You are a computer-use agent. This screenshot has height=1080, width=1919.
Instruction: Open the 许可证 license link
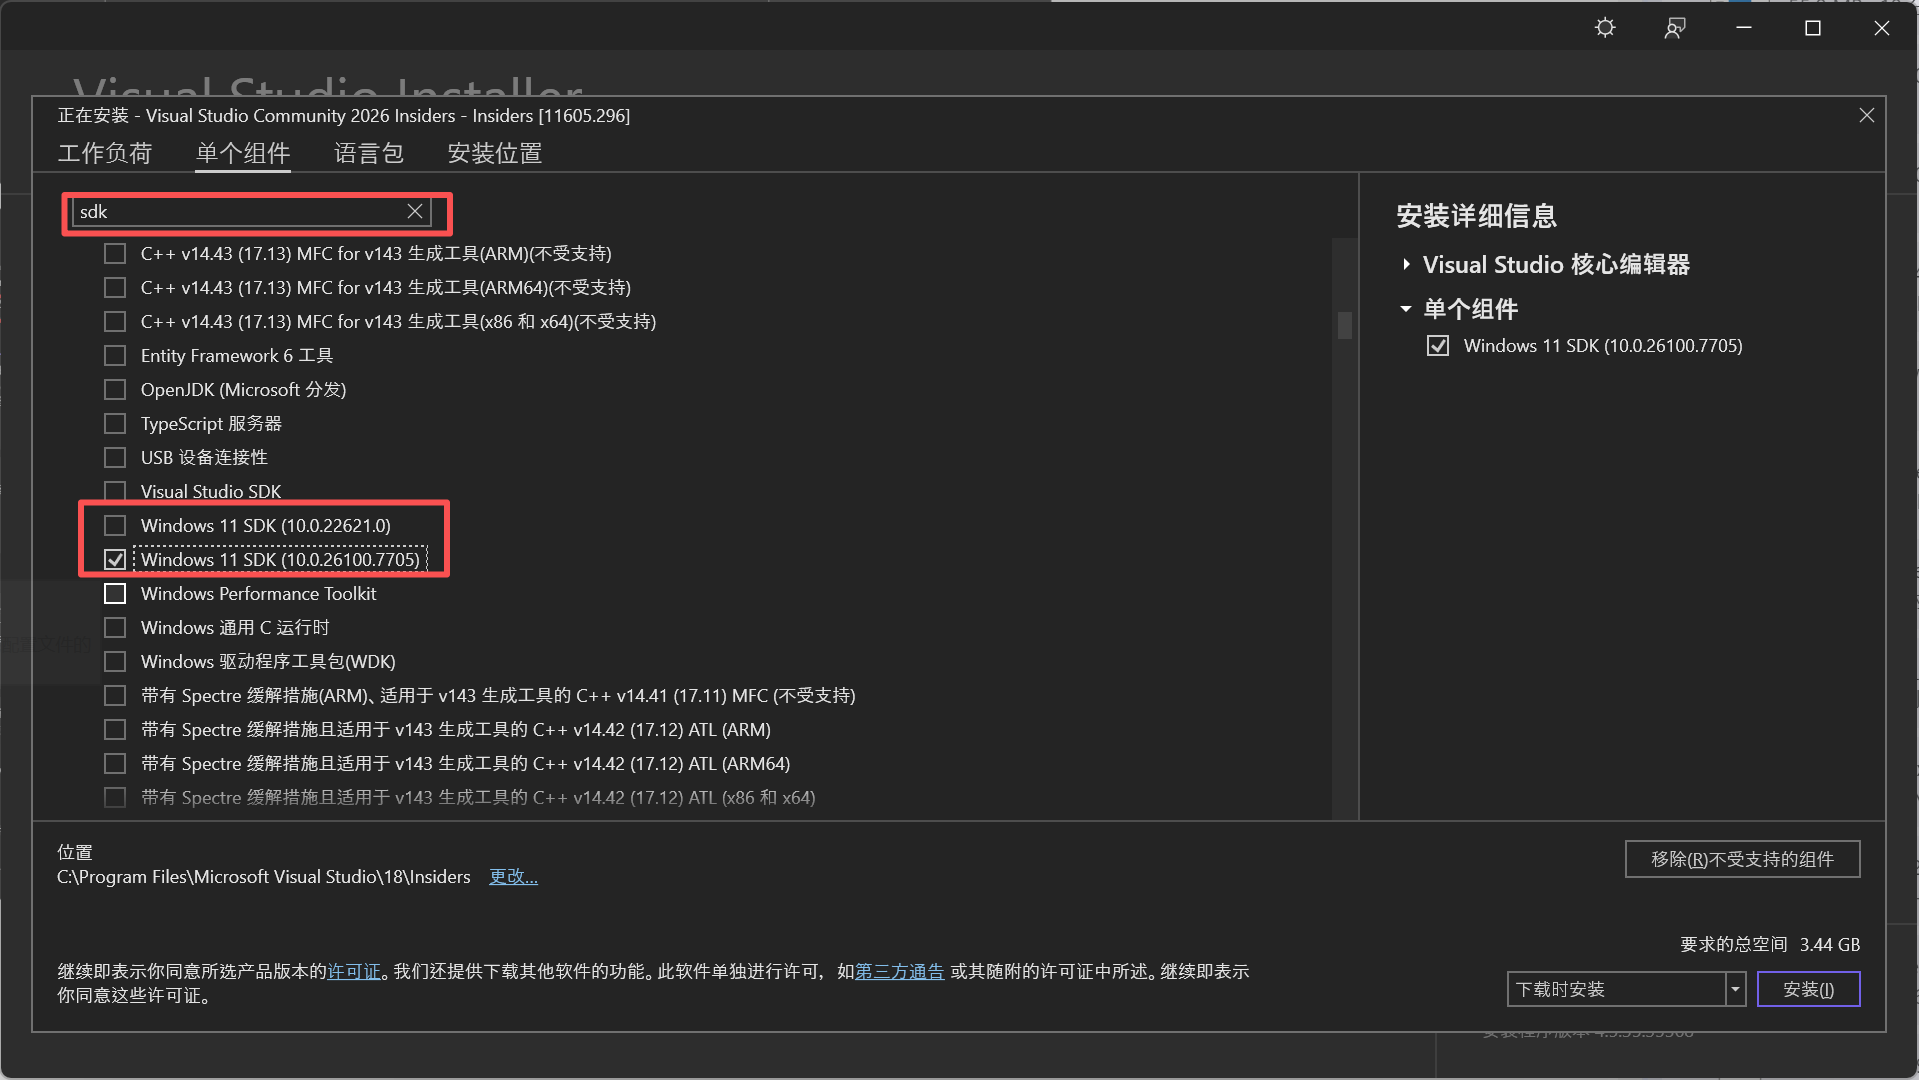pyautogui.click(x=354, y=972)
